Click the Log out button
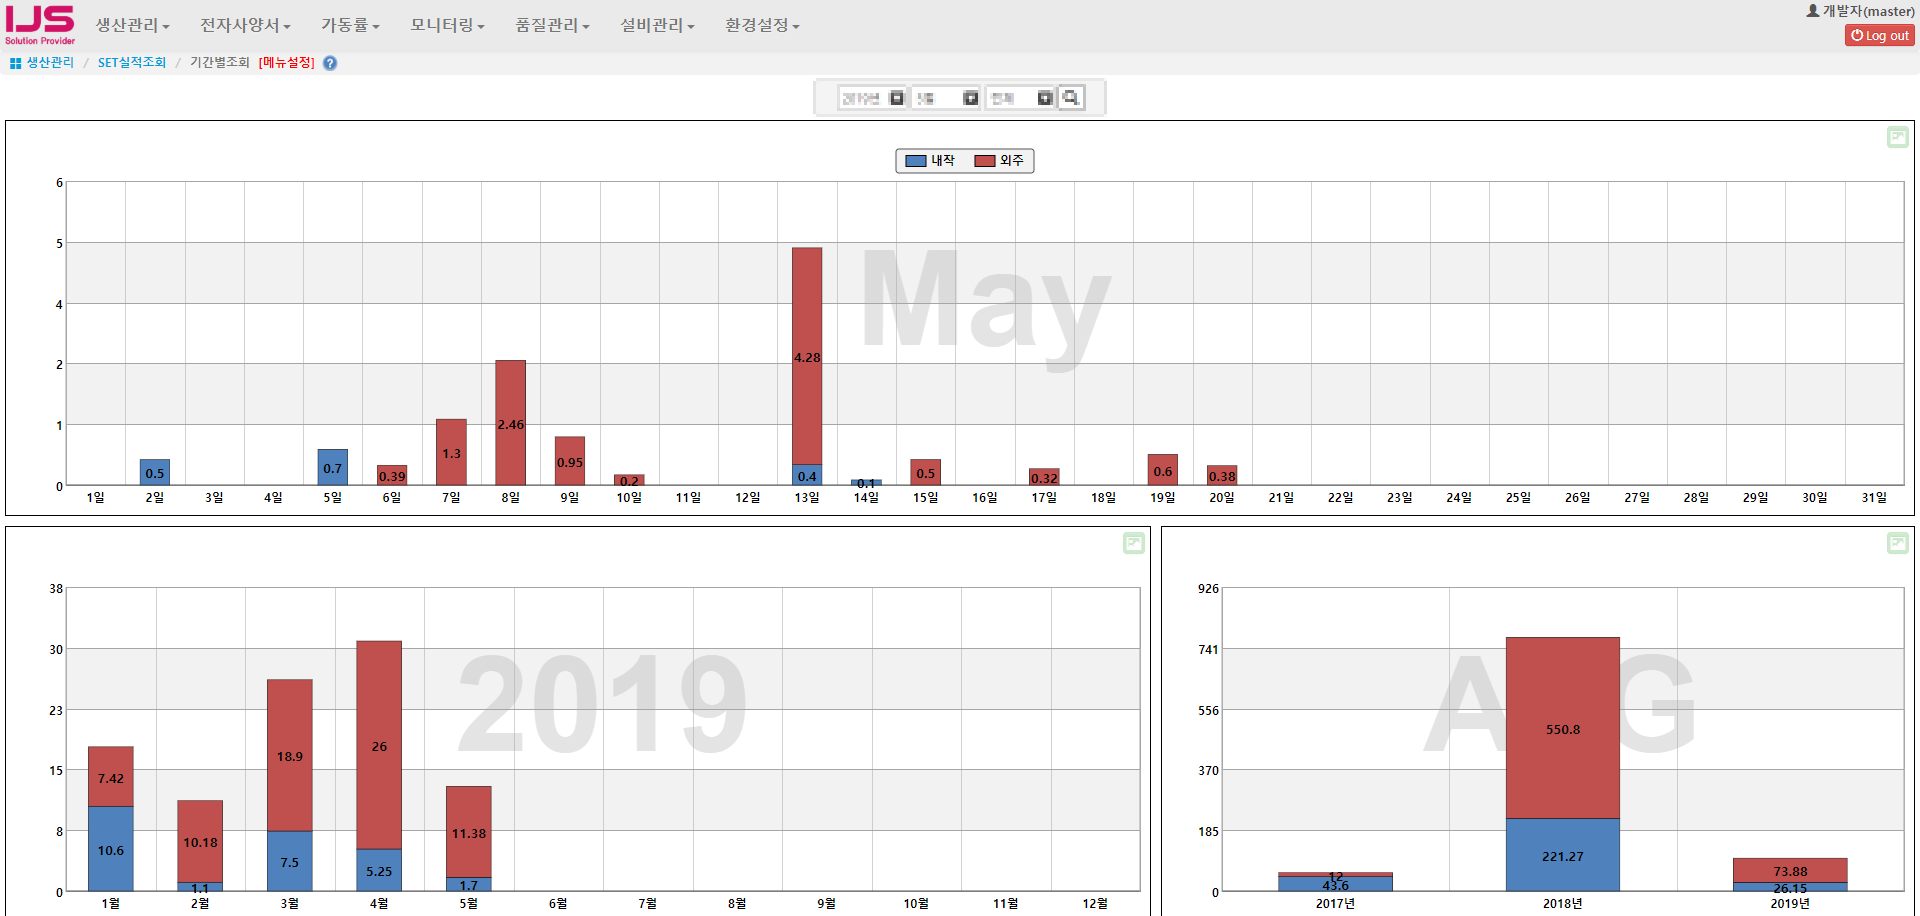The height and width of the screenshot is (916, 1920). (1879, 35)
